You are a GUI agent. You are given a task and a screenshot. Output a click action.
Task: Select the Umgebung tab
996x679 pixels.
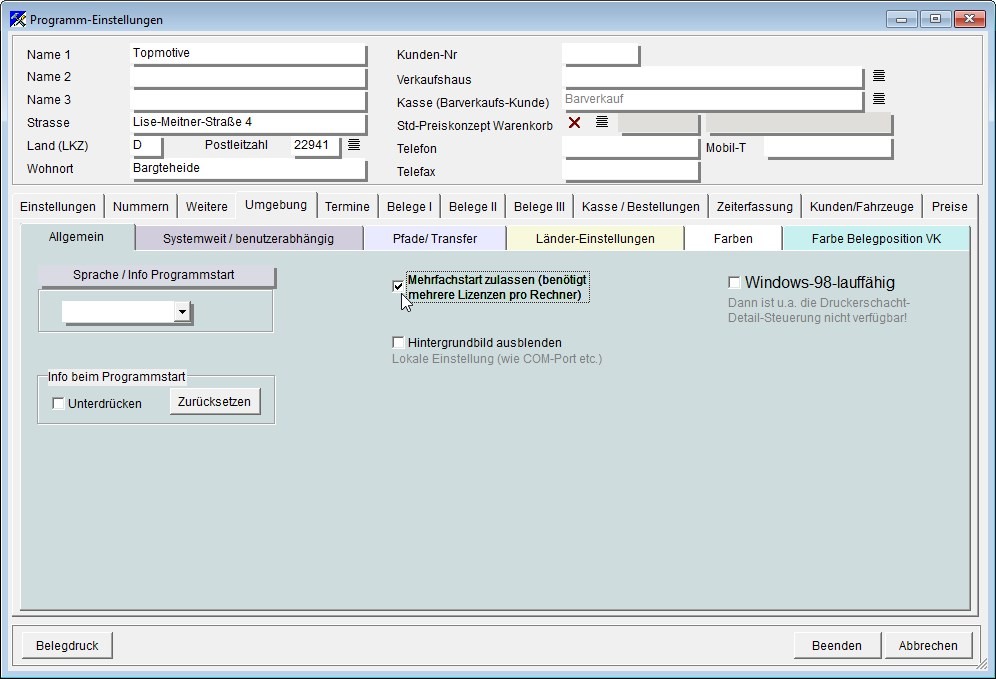[x=276, y=205]
